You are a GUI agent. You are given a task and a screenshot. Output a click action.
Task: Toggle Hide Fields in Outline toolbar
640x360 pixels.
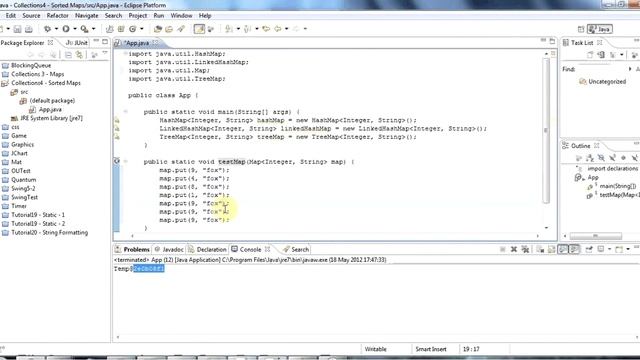pyautogui.click(x=601, y=158)
